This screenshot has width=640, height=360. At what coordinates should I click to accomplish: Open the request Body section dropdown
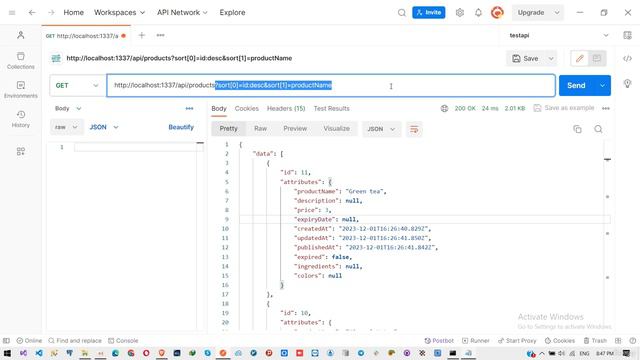point(68,109)
